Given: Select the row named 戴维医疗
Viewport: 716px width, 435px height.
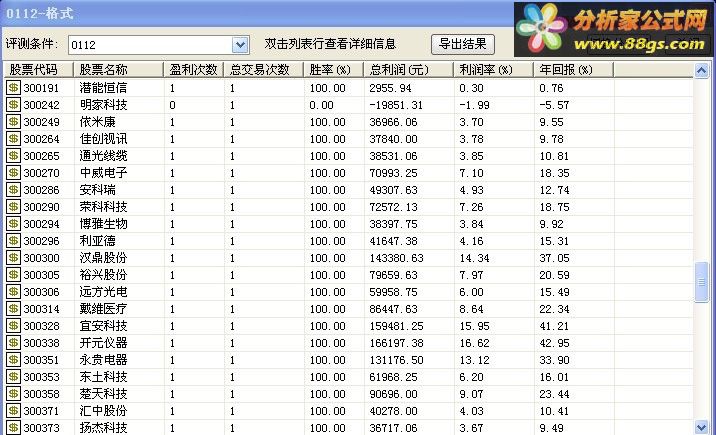Looking at the screenshot, I should pyautogui.click(x=349, y=309).
